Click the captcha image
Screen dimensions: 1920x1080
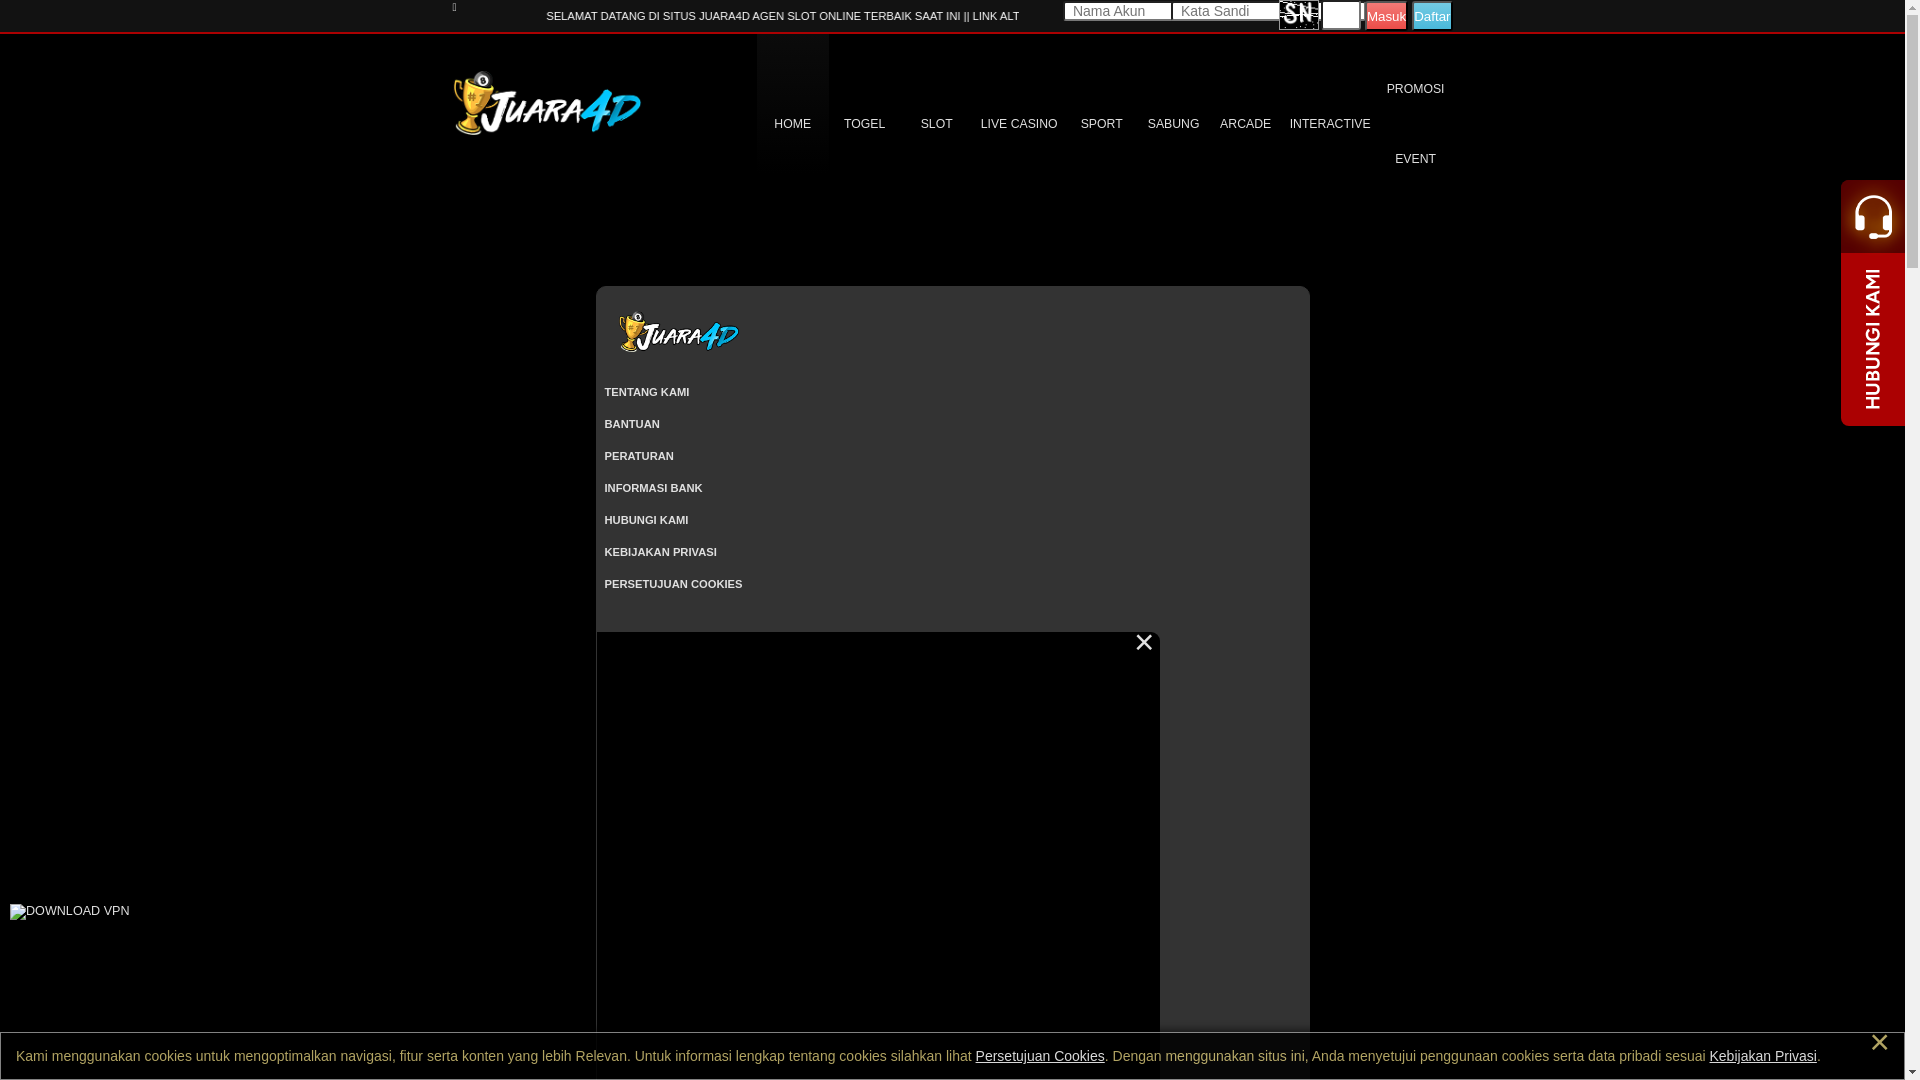coord(1299,15)
